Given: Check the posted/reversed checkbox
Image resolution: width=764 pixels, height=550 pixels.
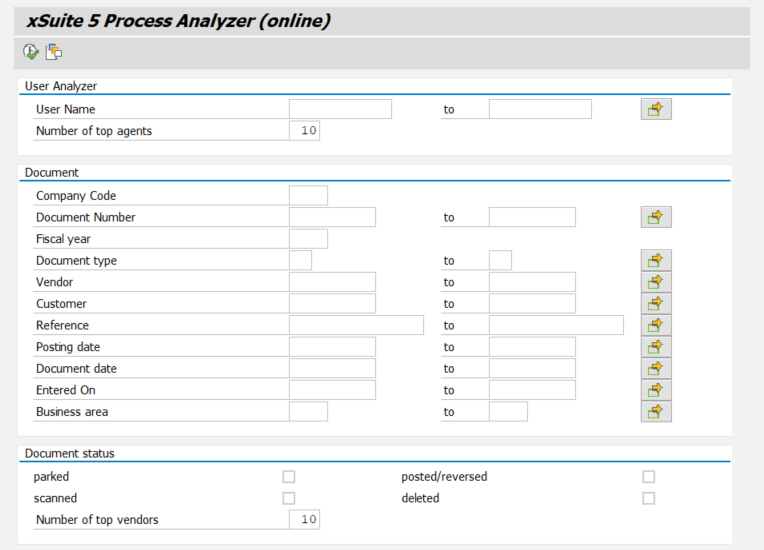Looking at the screenshot, I should [x=649, y=476].
